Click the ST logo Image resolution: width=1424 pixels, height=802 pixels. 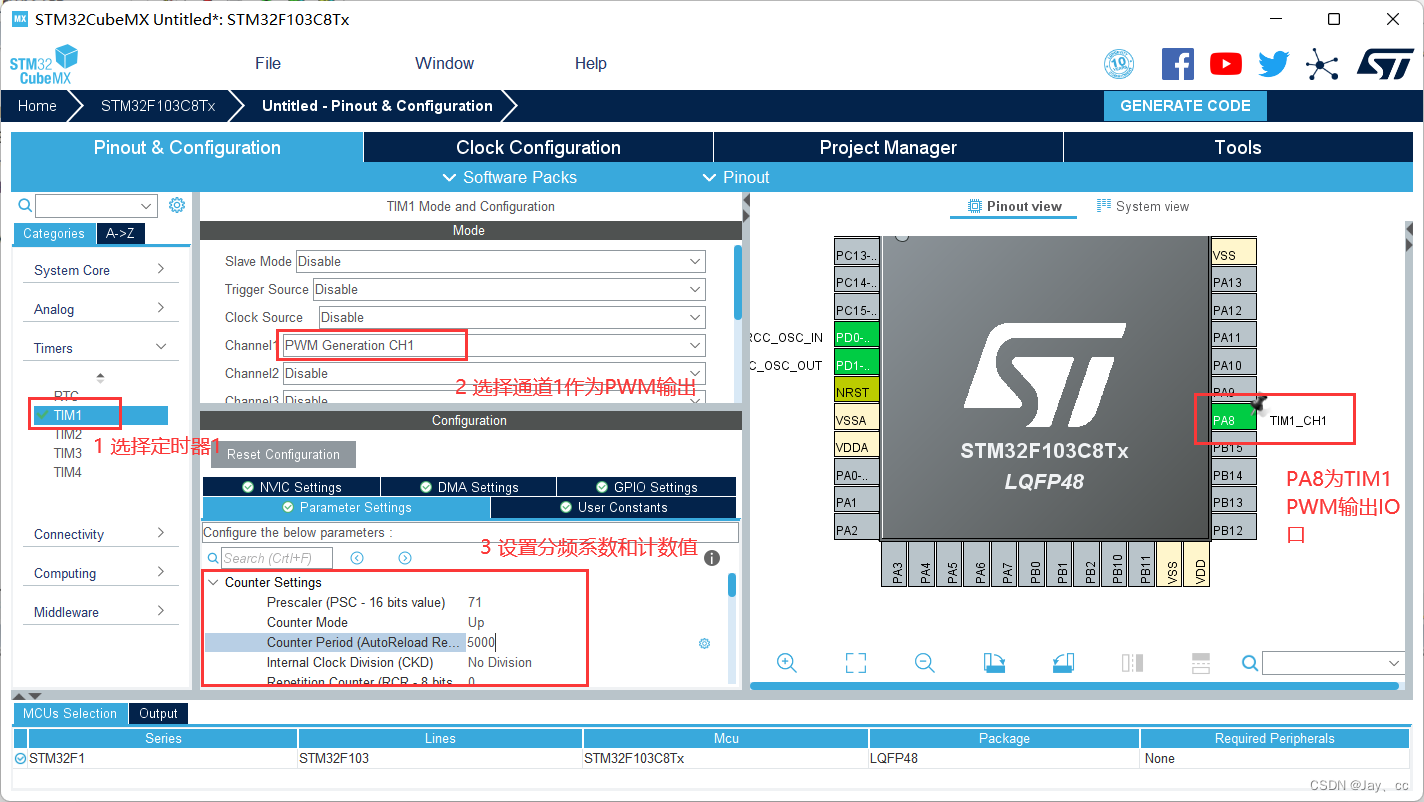[1385, 64]
